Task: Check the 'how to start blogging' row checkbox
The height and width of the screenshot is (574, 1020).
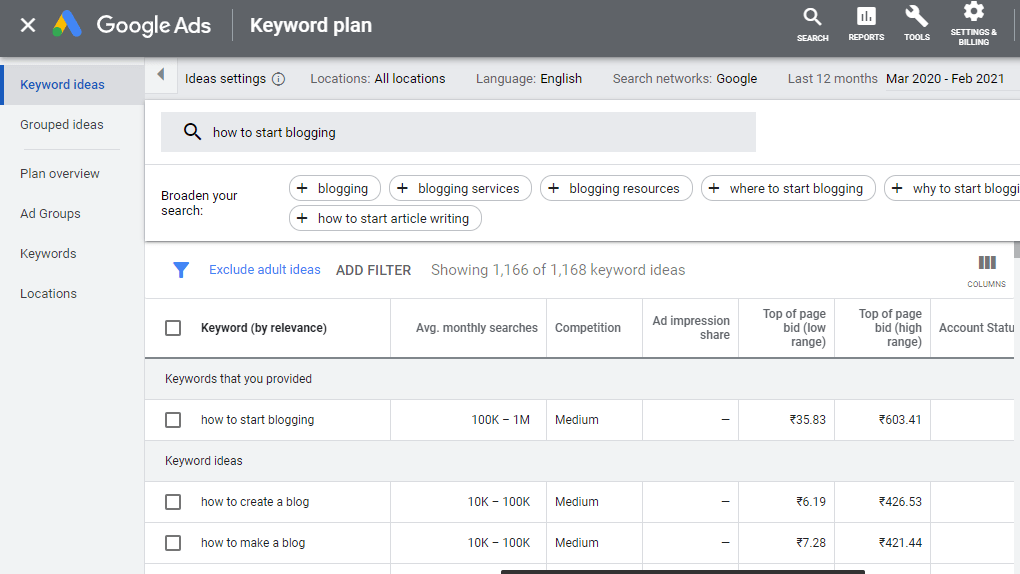Action: (x=173, y=420)
